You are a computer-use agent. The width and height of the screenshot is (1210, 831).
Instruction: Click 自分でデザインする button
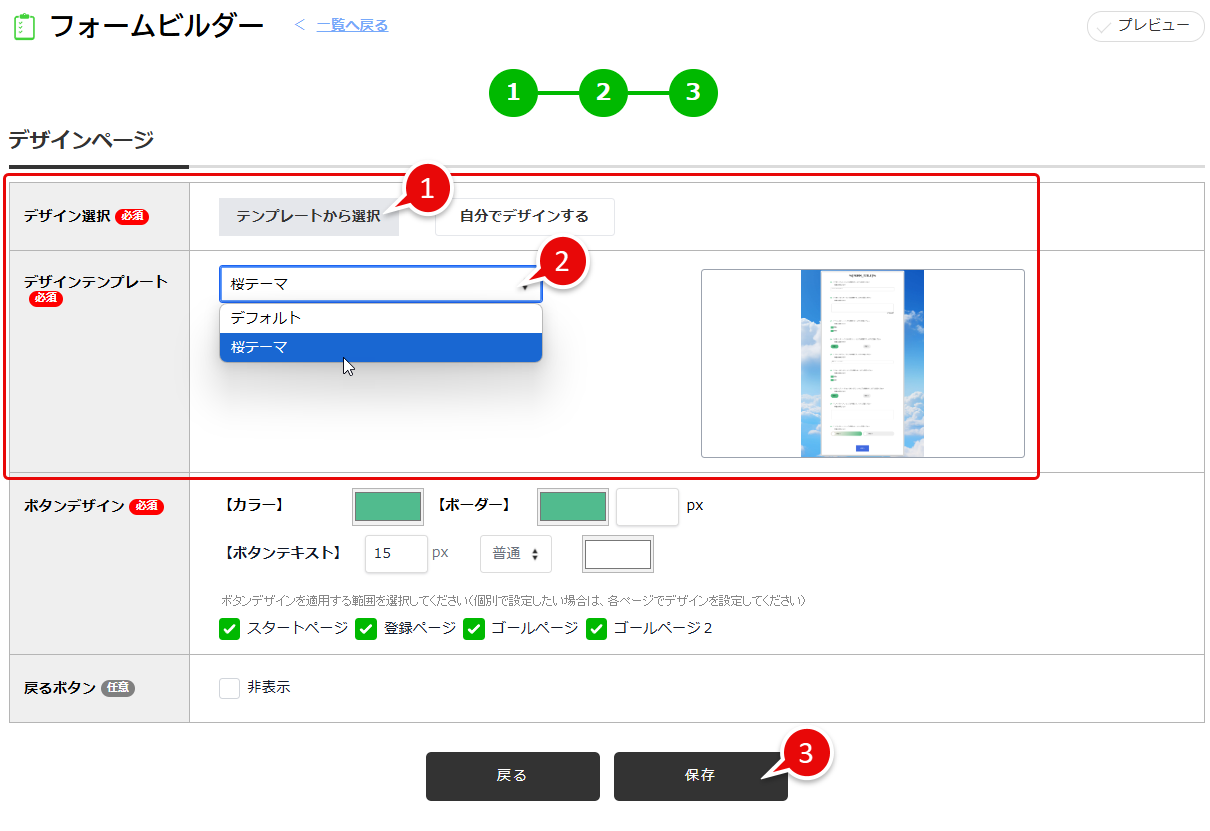(x=524, y=217)
